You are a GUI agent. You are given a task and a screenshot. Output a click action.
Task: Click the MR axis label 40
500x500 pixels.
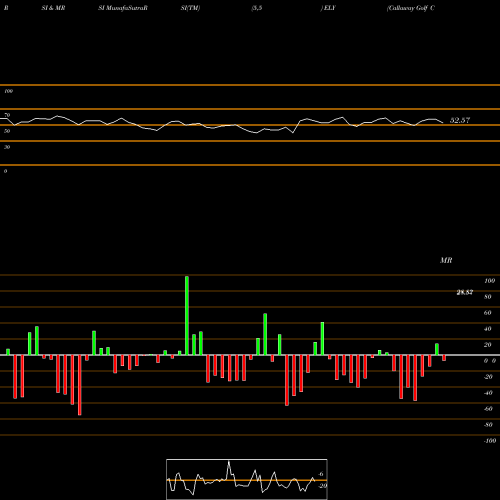pyautogui.click(x=488, y=329)
